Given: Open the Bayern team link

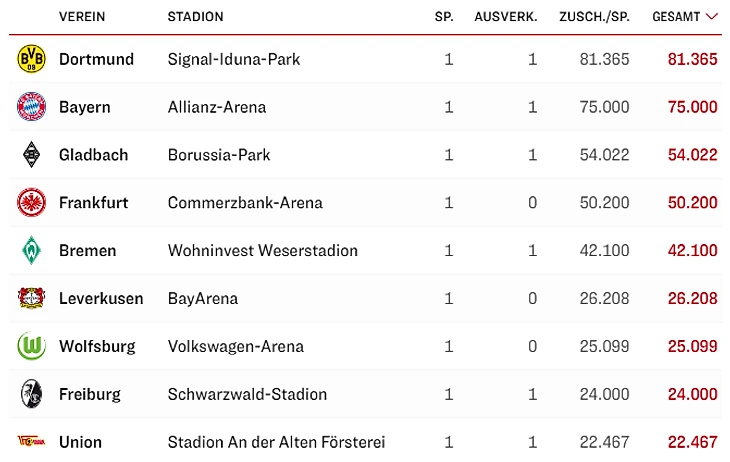Looking at the screenshot, I should (x=85, y=107).
